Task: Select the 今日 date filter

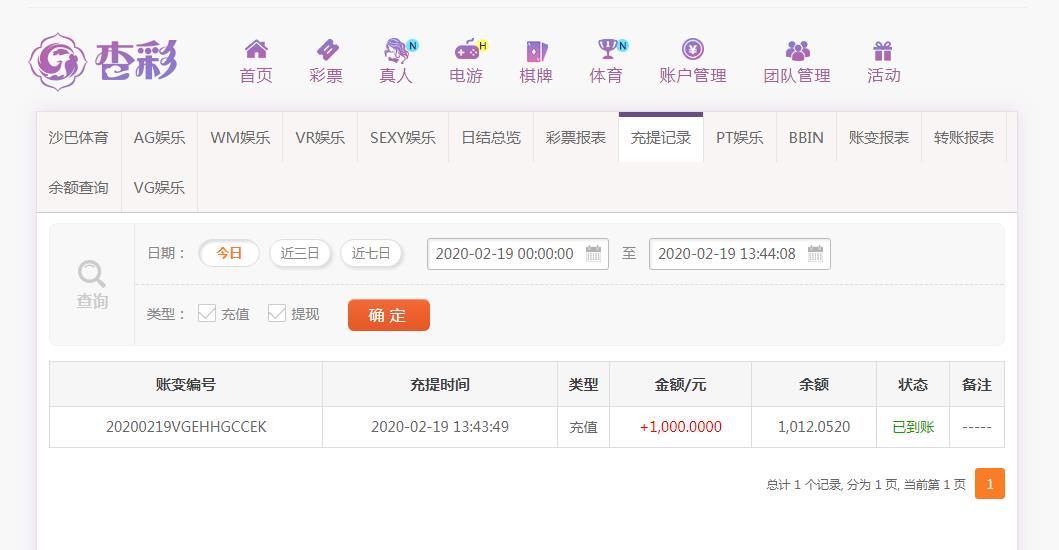Action: [229, 253]
